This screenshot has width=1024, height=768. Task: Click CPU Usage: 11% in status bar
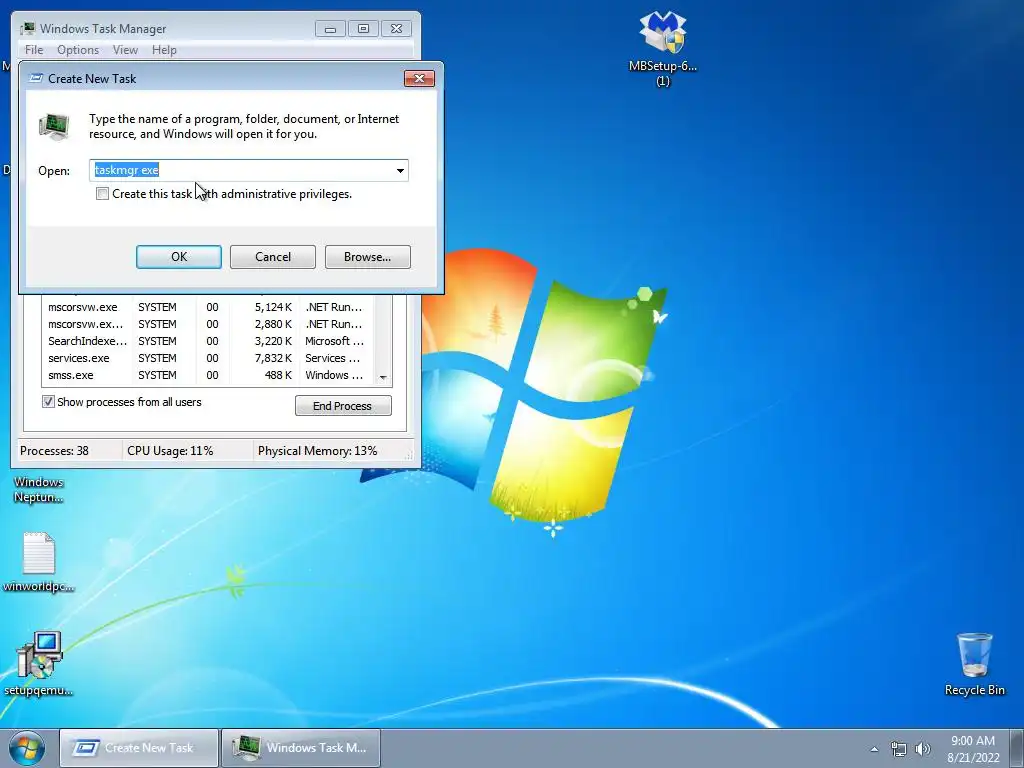click(170, 451)
